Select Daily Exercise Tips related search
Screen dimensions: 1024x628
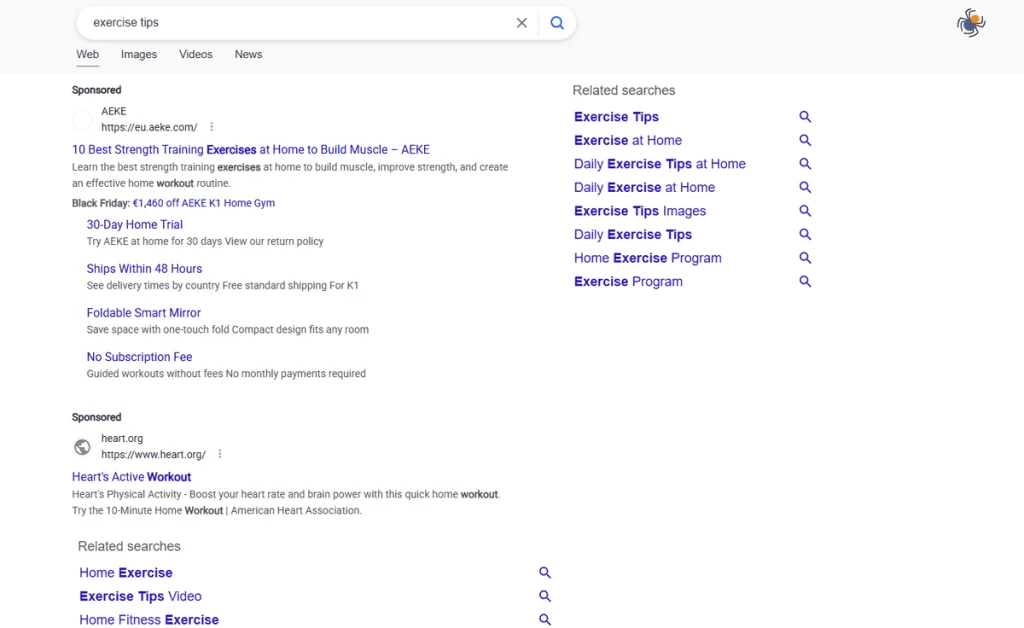(x=633, y=234)
